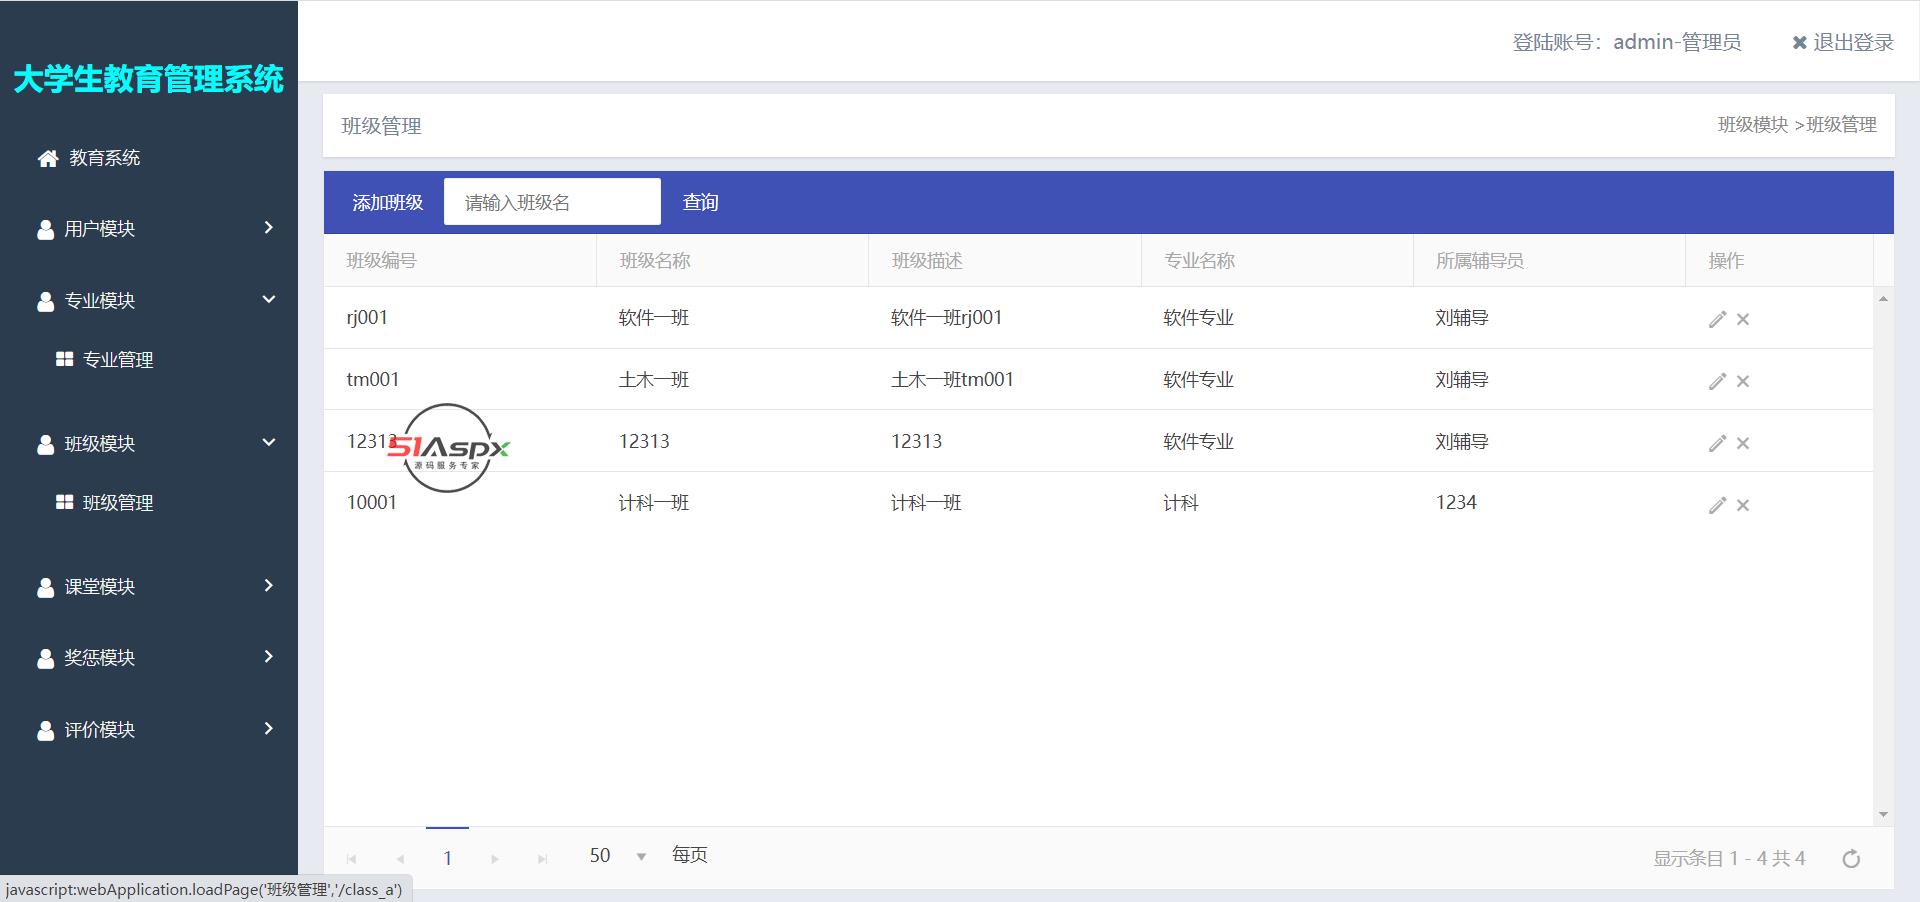Click the 添加班级 button
The width and height of the screenshot is (1920, 902).
(x=387, y=202)
